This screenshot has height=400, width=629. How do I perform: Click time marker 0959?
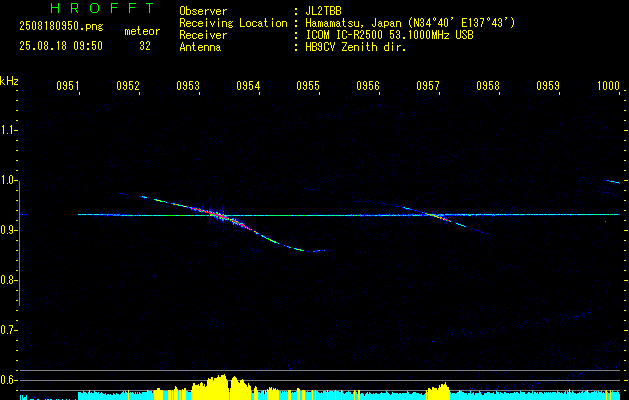point(548,86)
